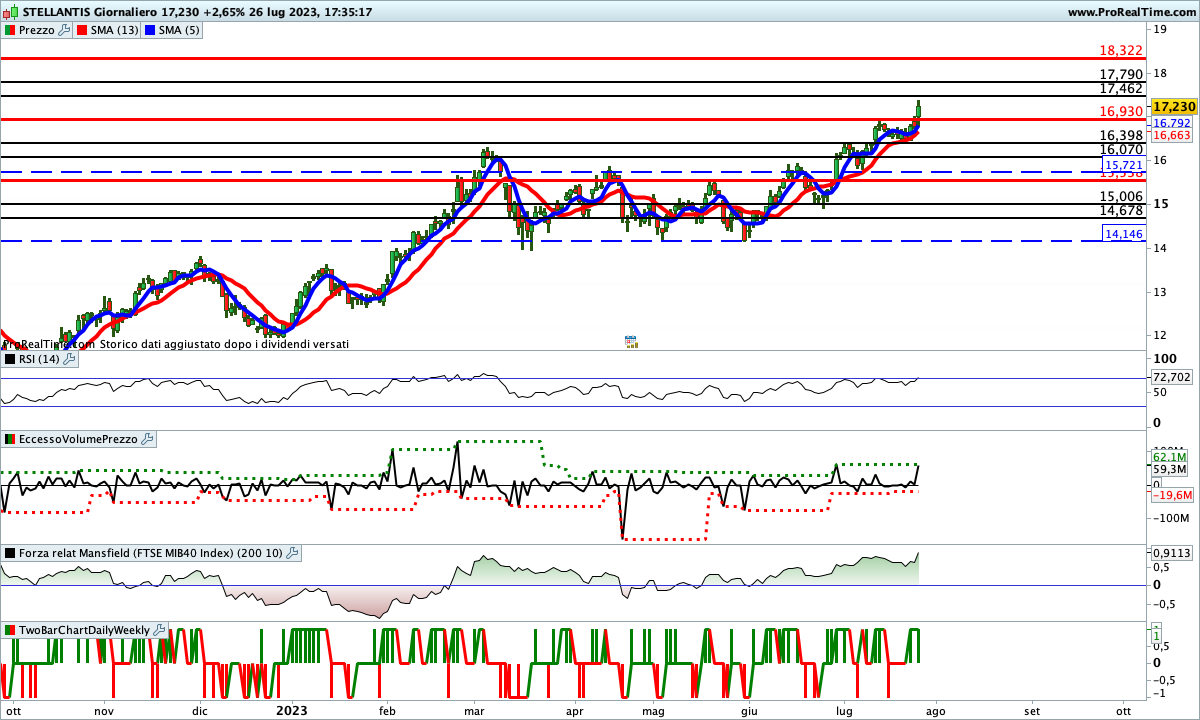The image size is (1200, 720).
Task: Click the candlestick chart icon beside STELLANTIS title
Action: click(11, 12)
